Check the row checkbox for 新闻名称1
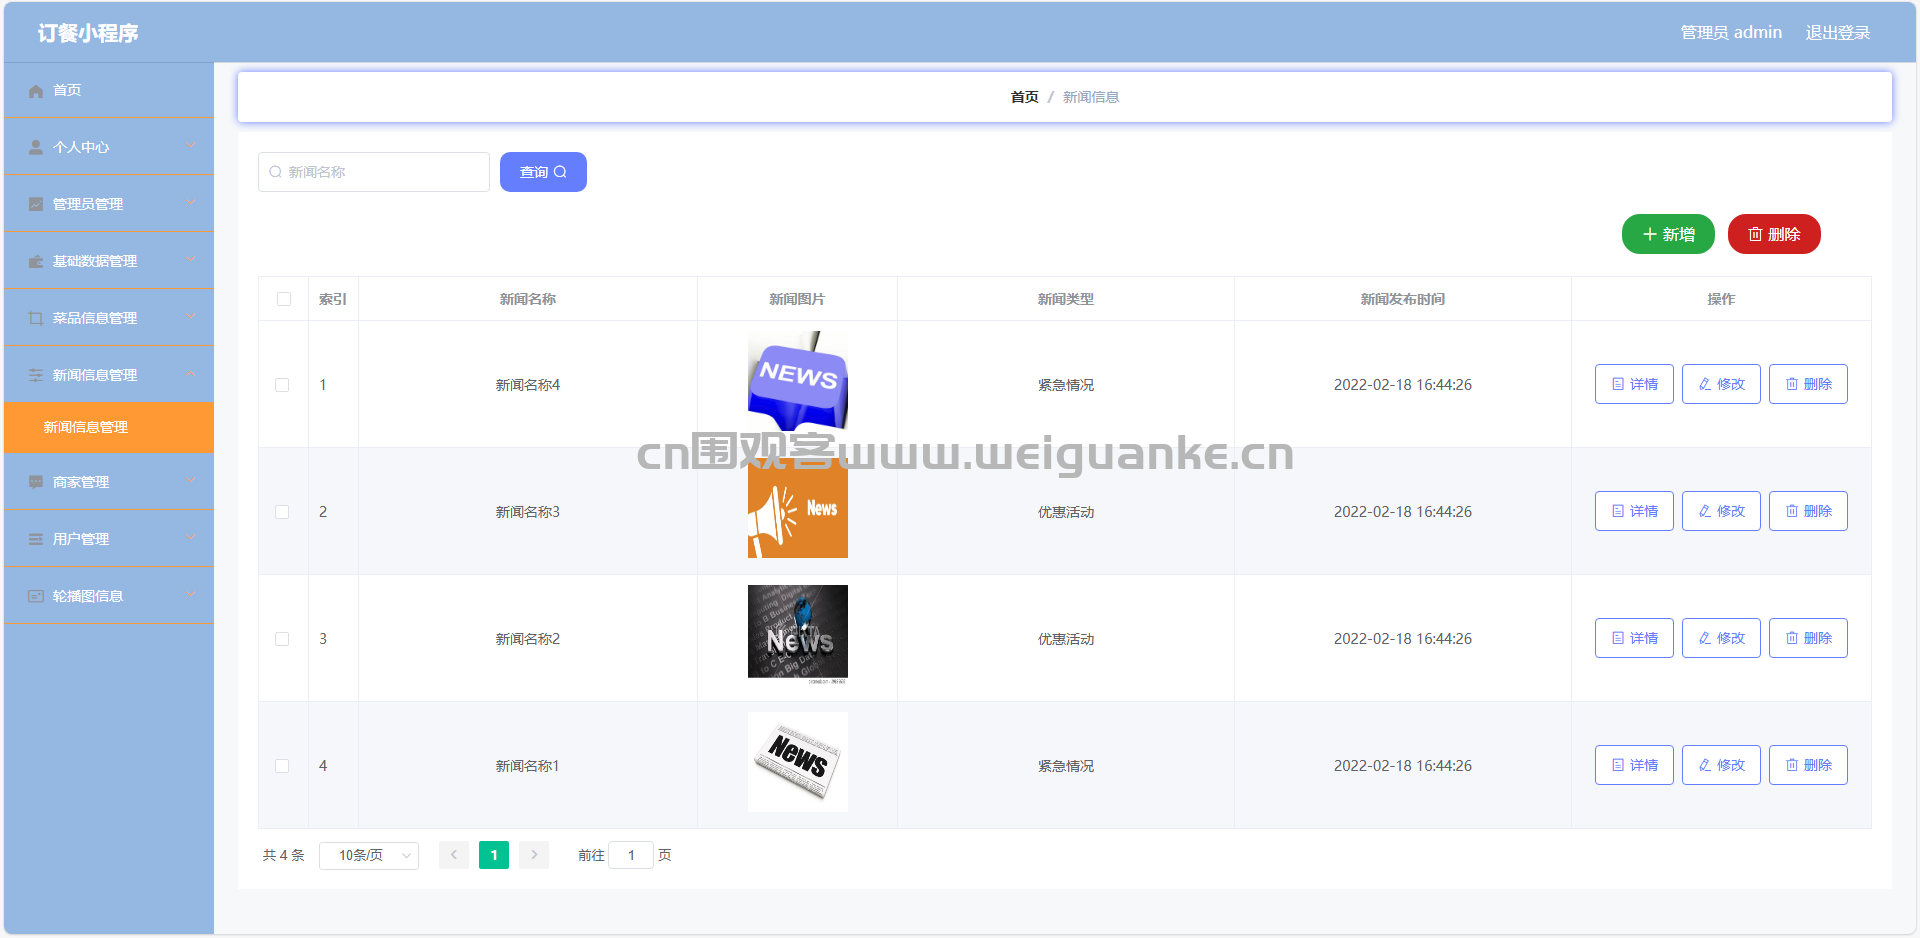Image resolution: width=1920 pixels, height=938 pixels. (282, 766)
